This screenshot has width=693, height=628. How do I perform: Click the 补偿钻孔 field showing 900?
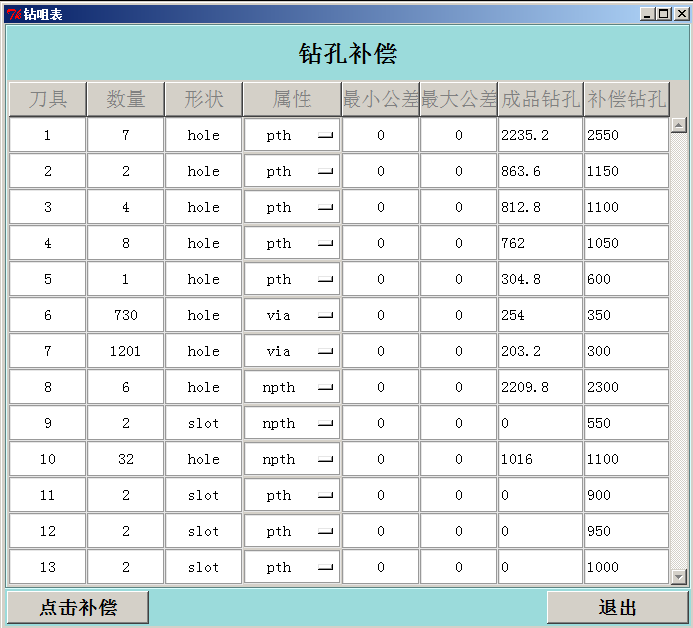coord(626,495)
